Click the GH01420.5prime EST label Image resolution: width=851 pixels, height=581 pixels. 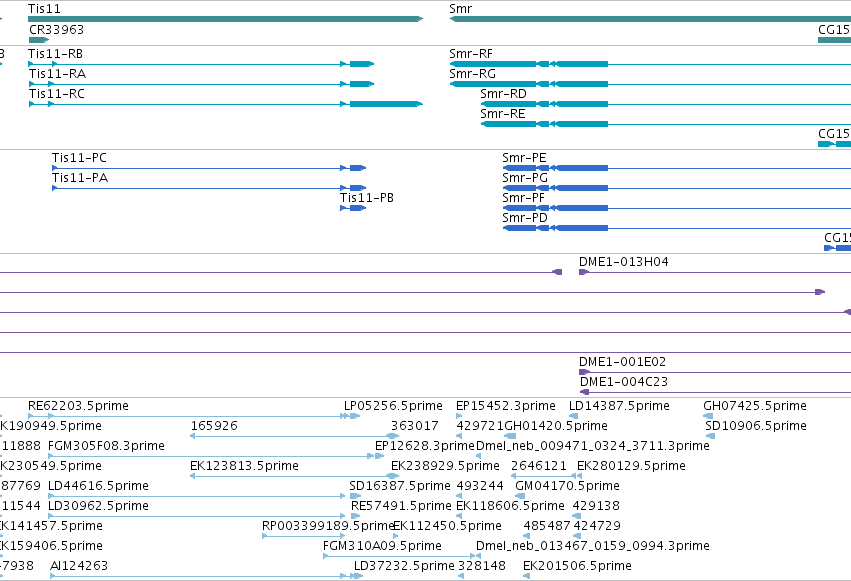556,426
